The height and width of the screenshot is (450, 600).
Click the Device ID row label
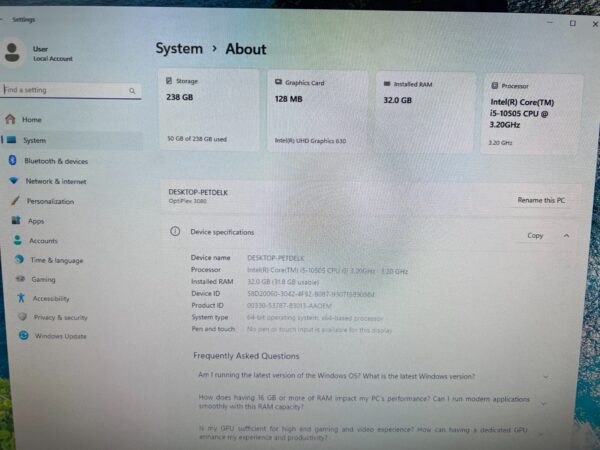205,293
